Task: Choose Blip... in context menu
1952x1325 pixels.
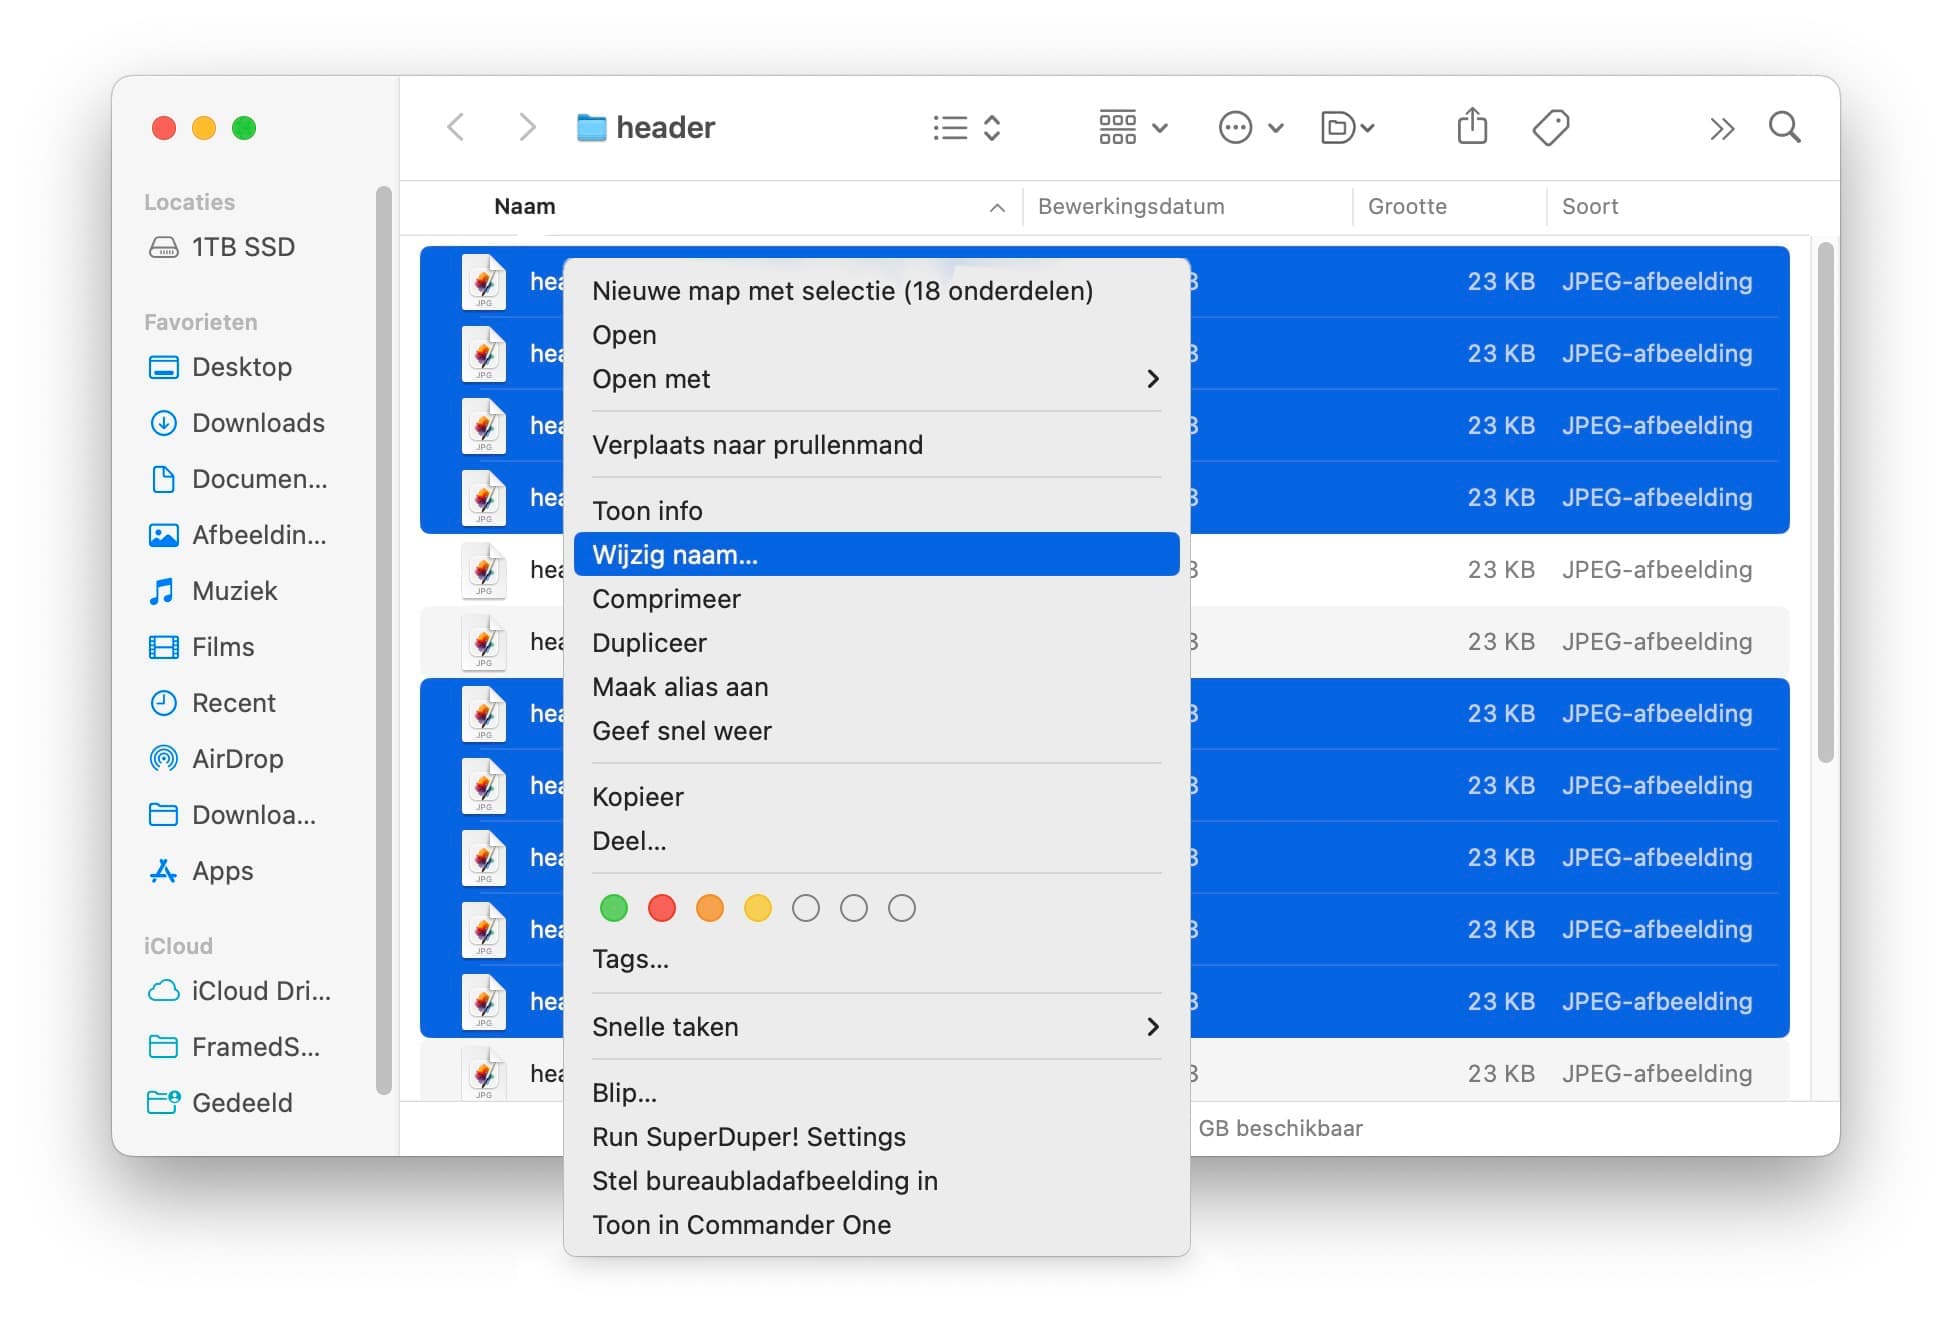Action: (x=877, y=1093)
